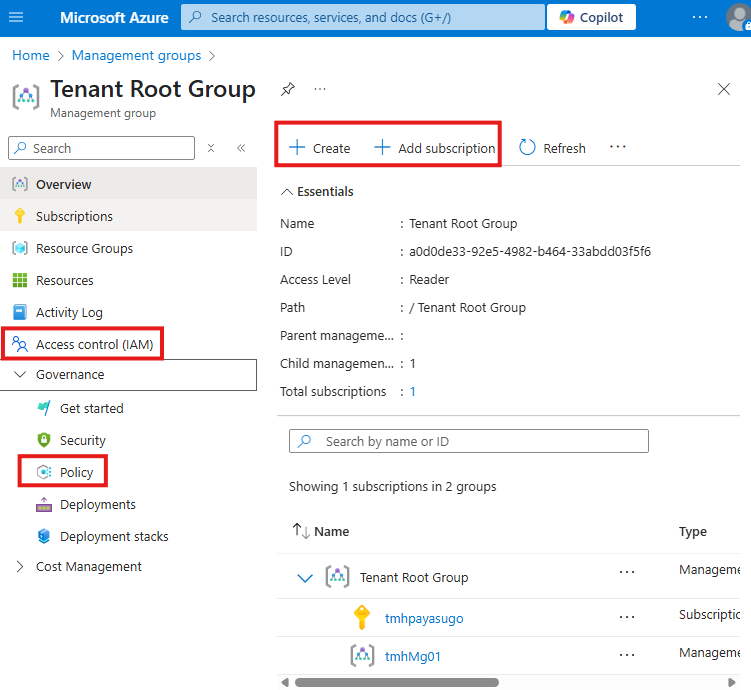This screenshot has height=690, width=751.
Task: Click the Type column header
Action: pyautogui.click(x=693, y=532)
